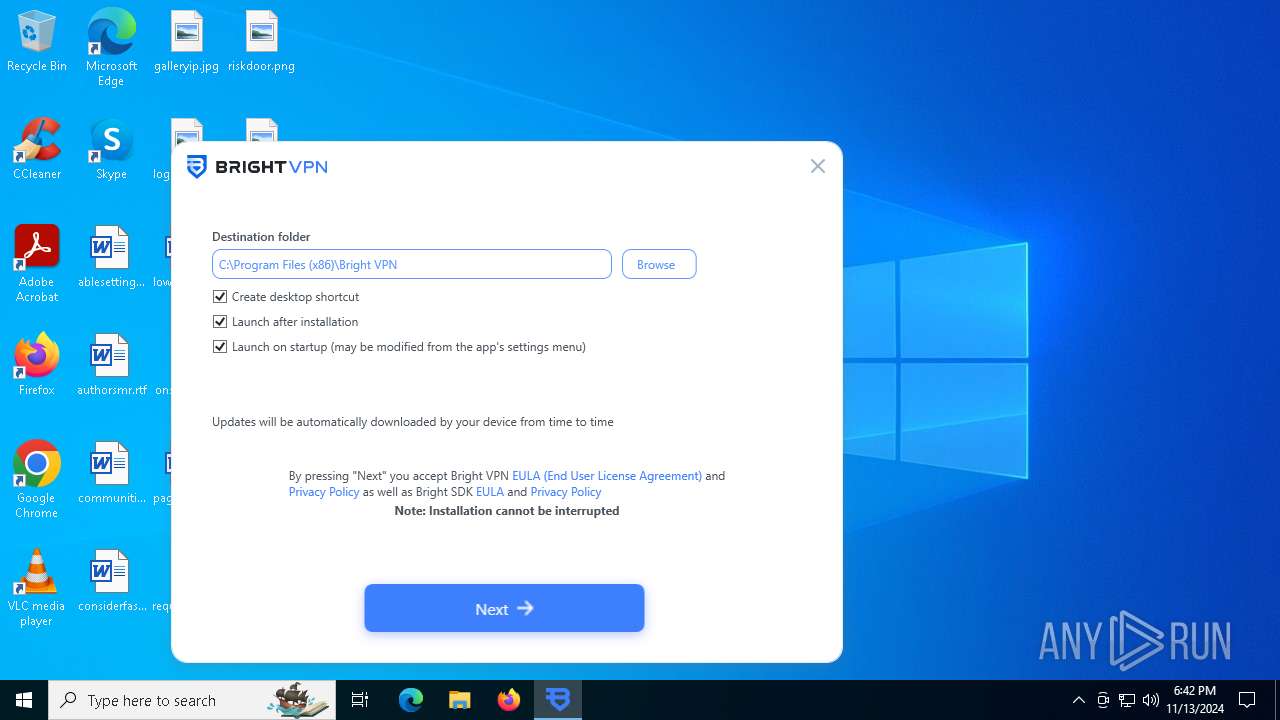
Task: Open network settings tray icon
Action: pos(1127,700)
